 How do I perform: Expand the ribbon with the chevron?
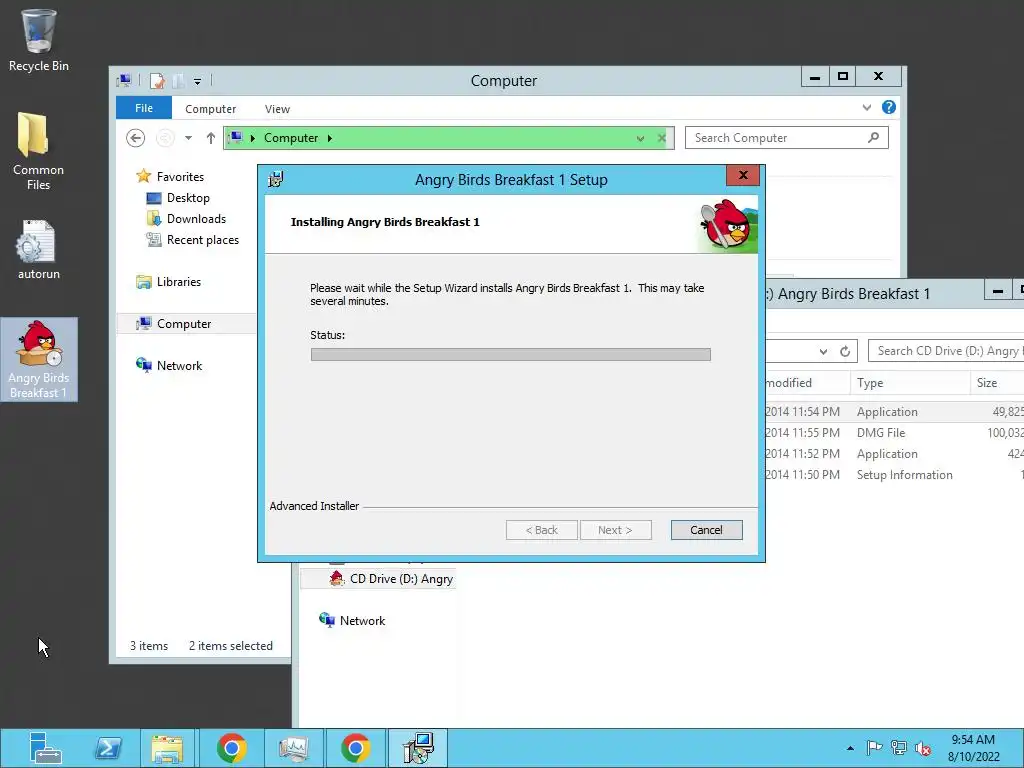click(x=867, y=108)
